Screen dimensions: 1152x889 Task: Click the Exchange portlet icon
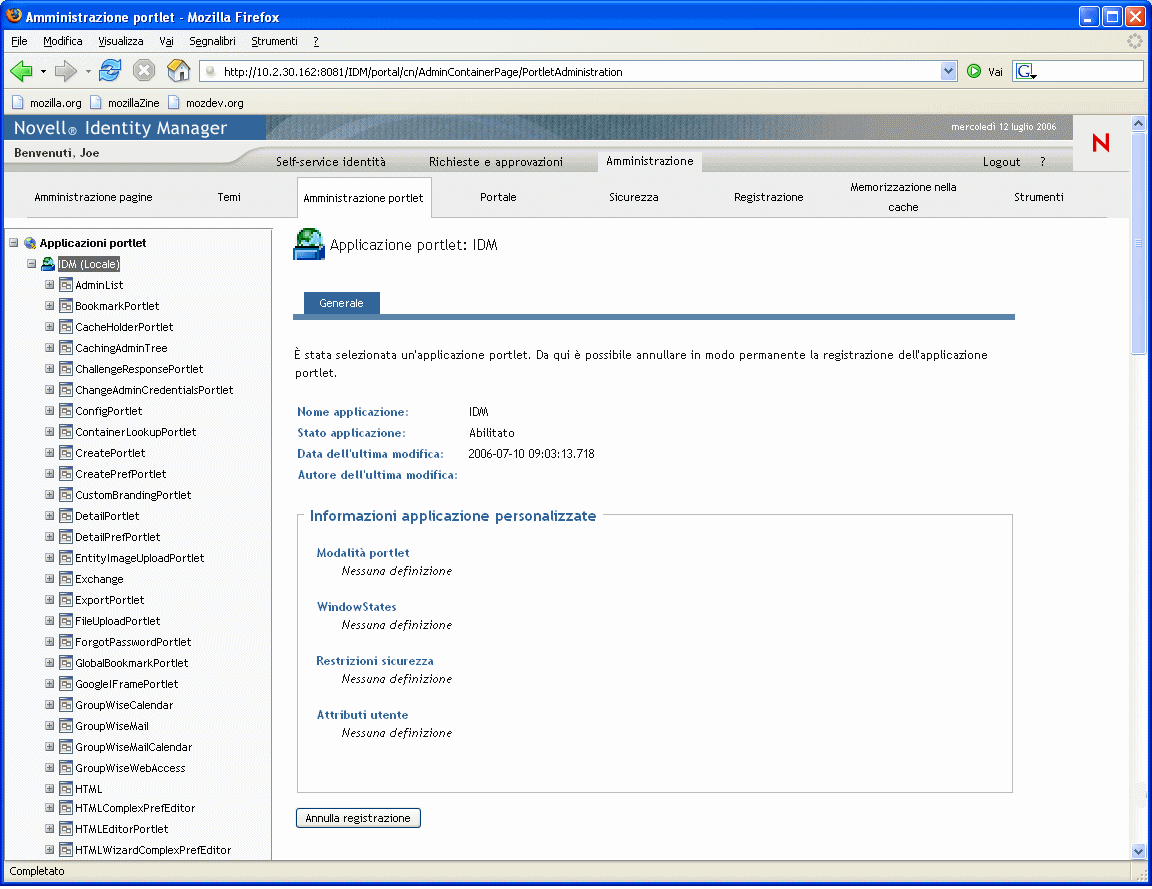coord(66,579)
